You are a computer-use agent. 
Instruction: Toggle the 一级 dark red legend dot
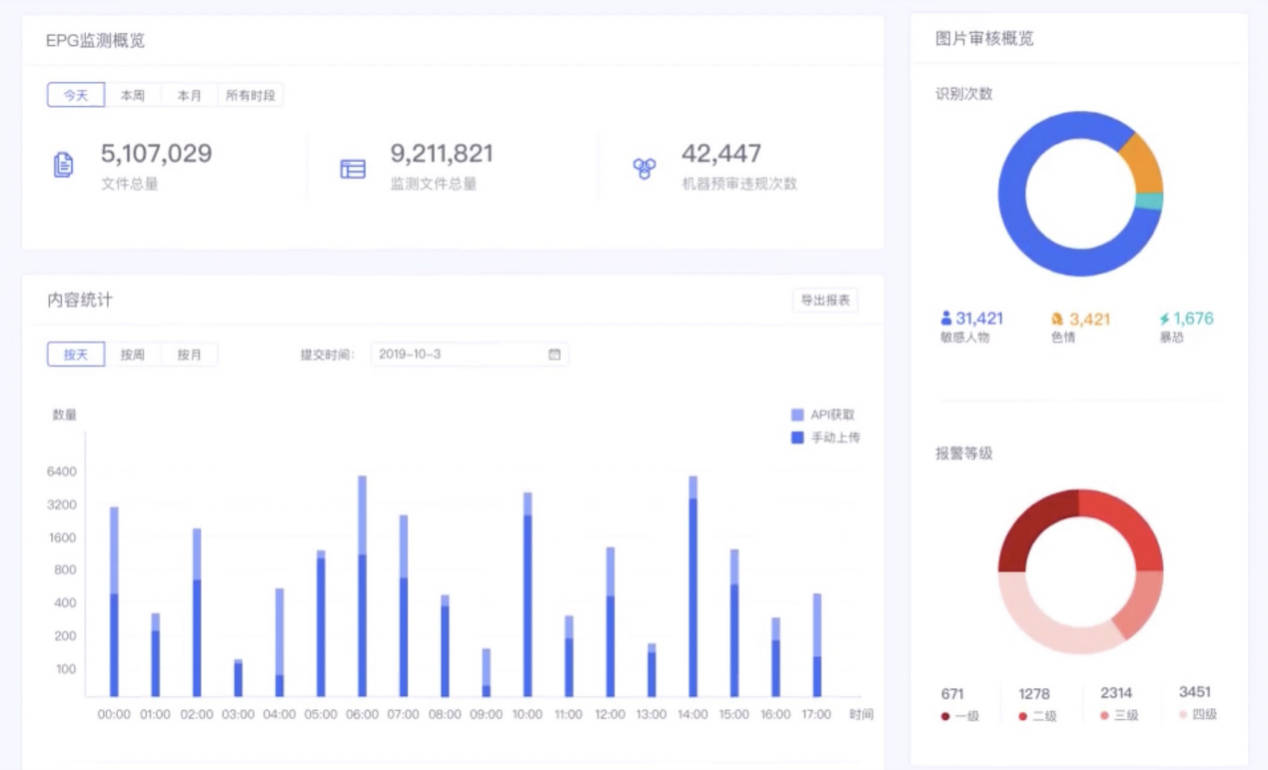pyautogui.click(x=946, y=716)
